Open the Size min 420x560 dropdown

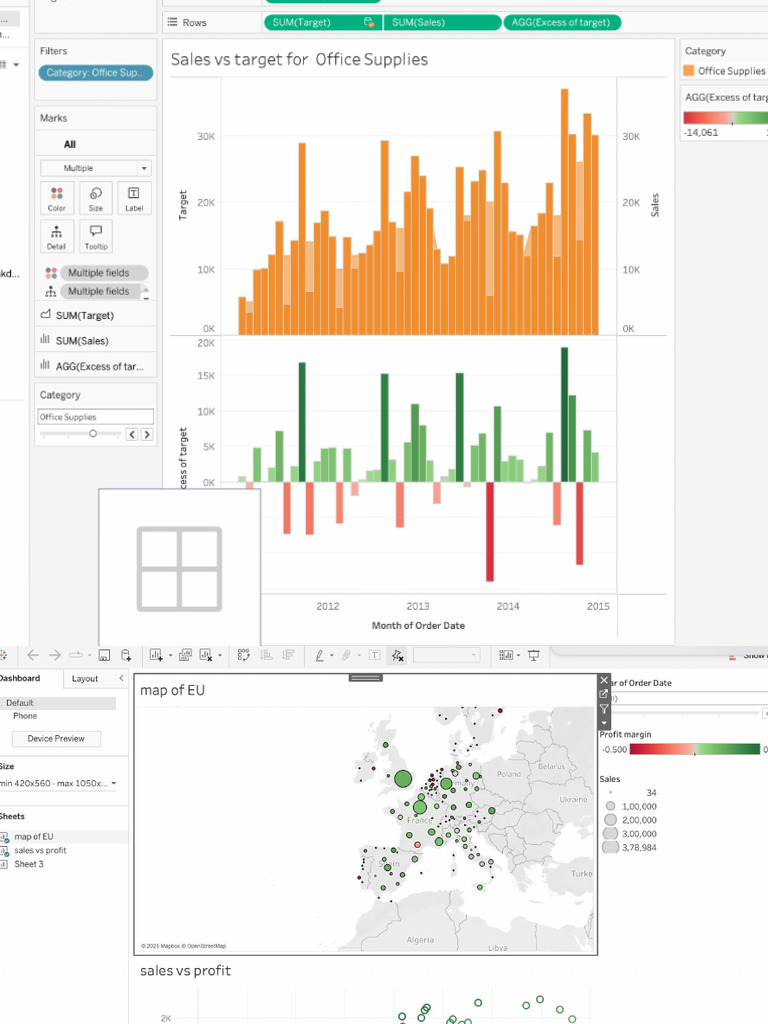(58, 783)
